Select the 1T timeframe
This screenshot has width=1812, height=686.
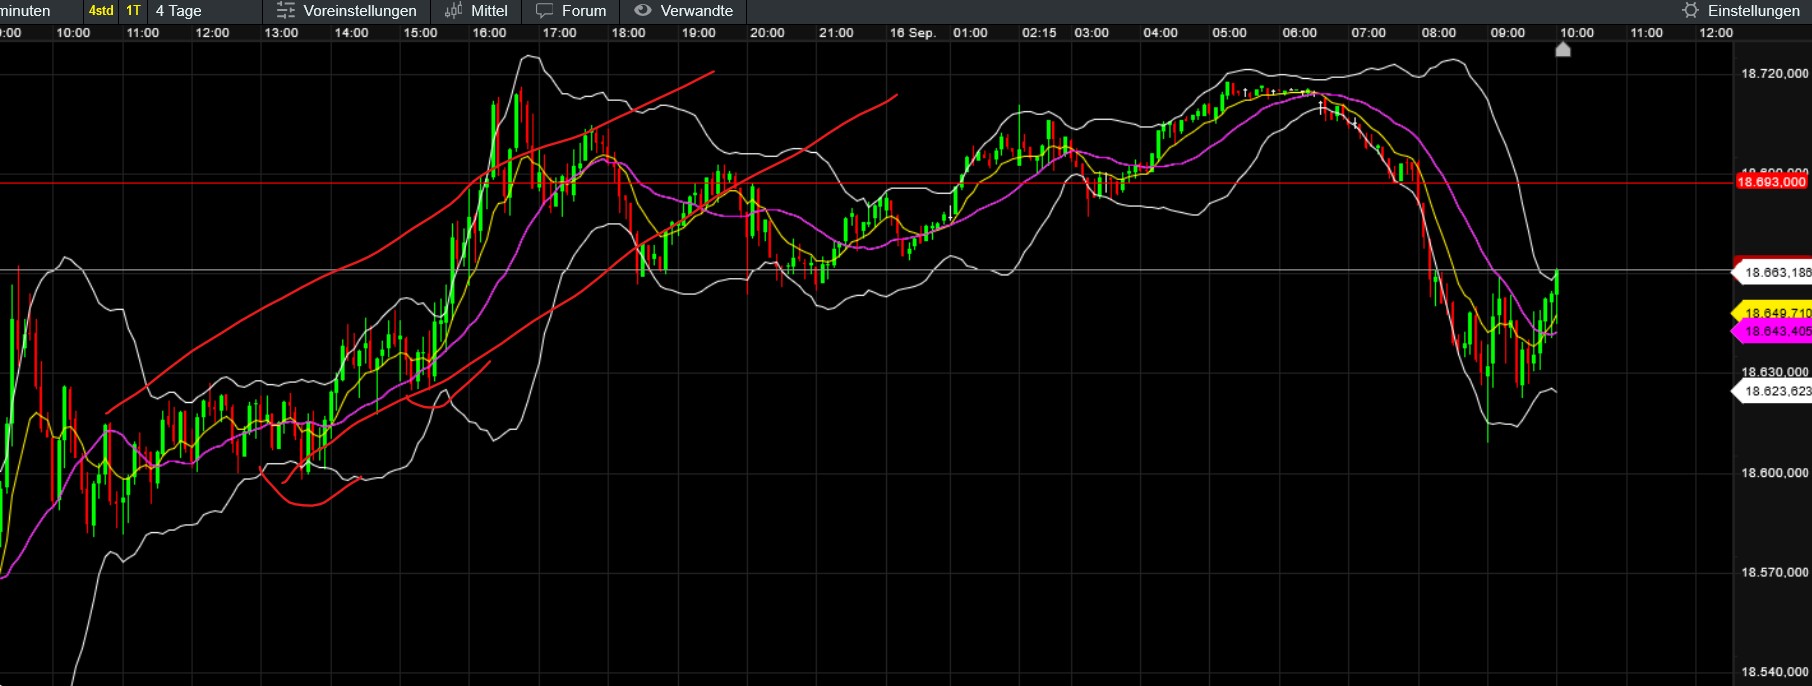click(x=133, y=11)
